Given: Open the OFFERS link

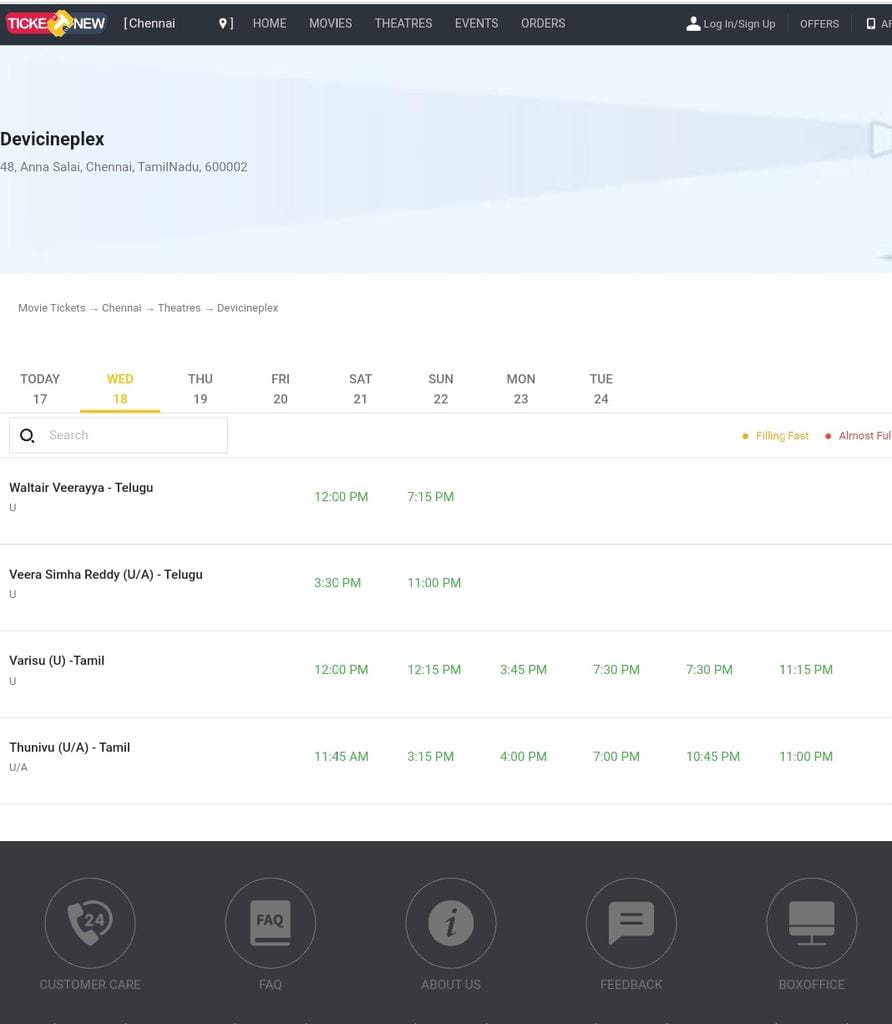Looking at the screenshot, I should point(820,24).
